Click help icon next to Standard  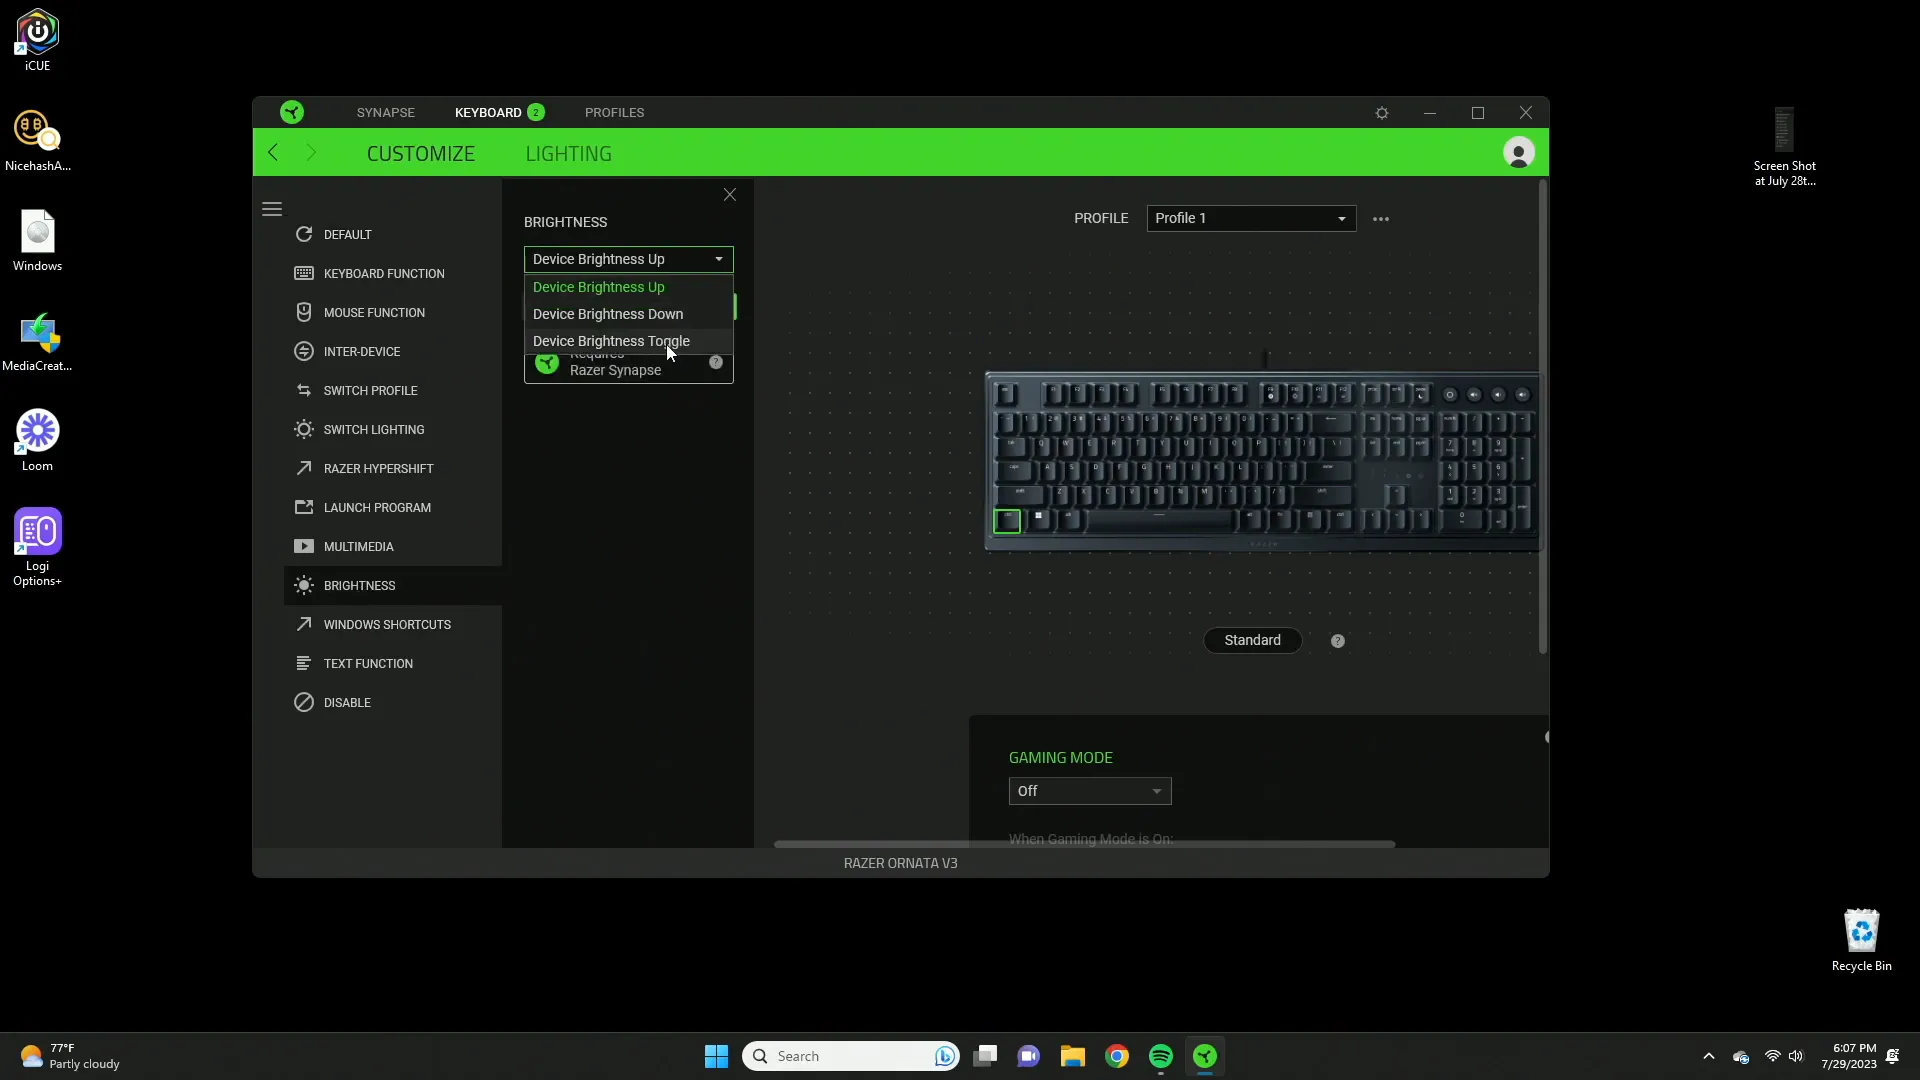(1338, 641)
